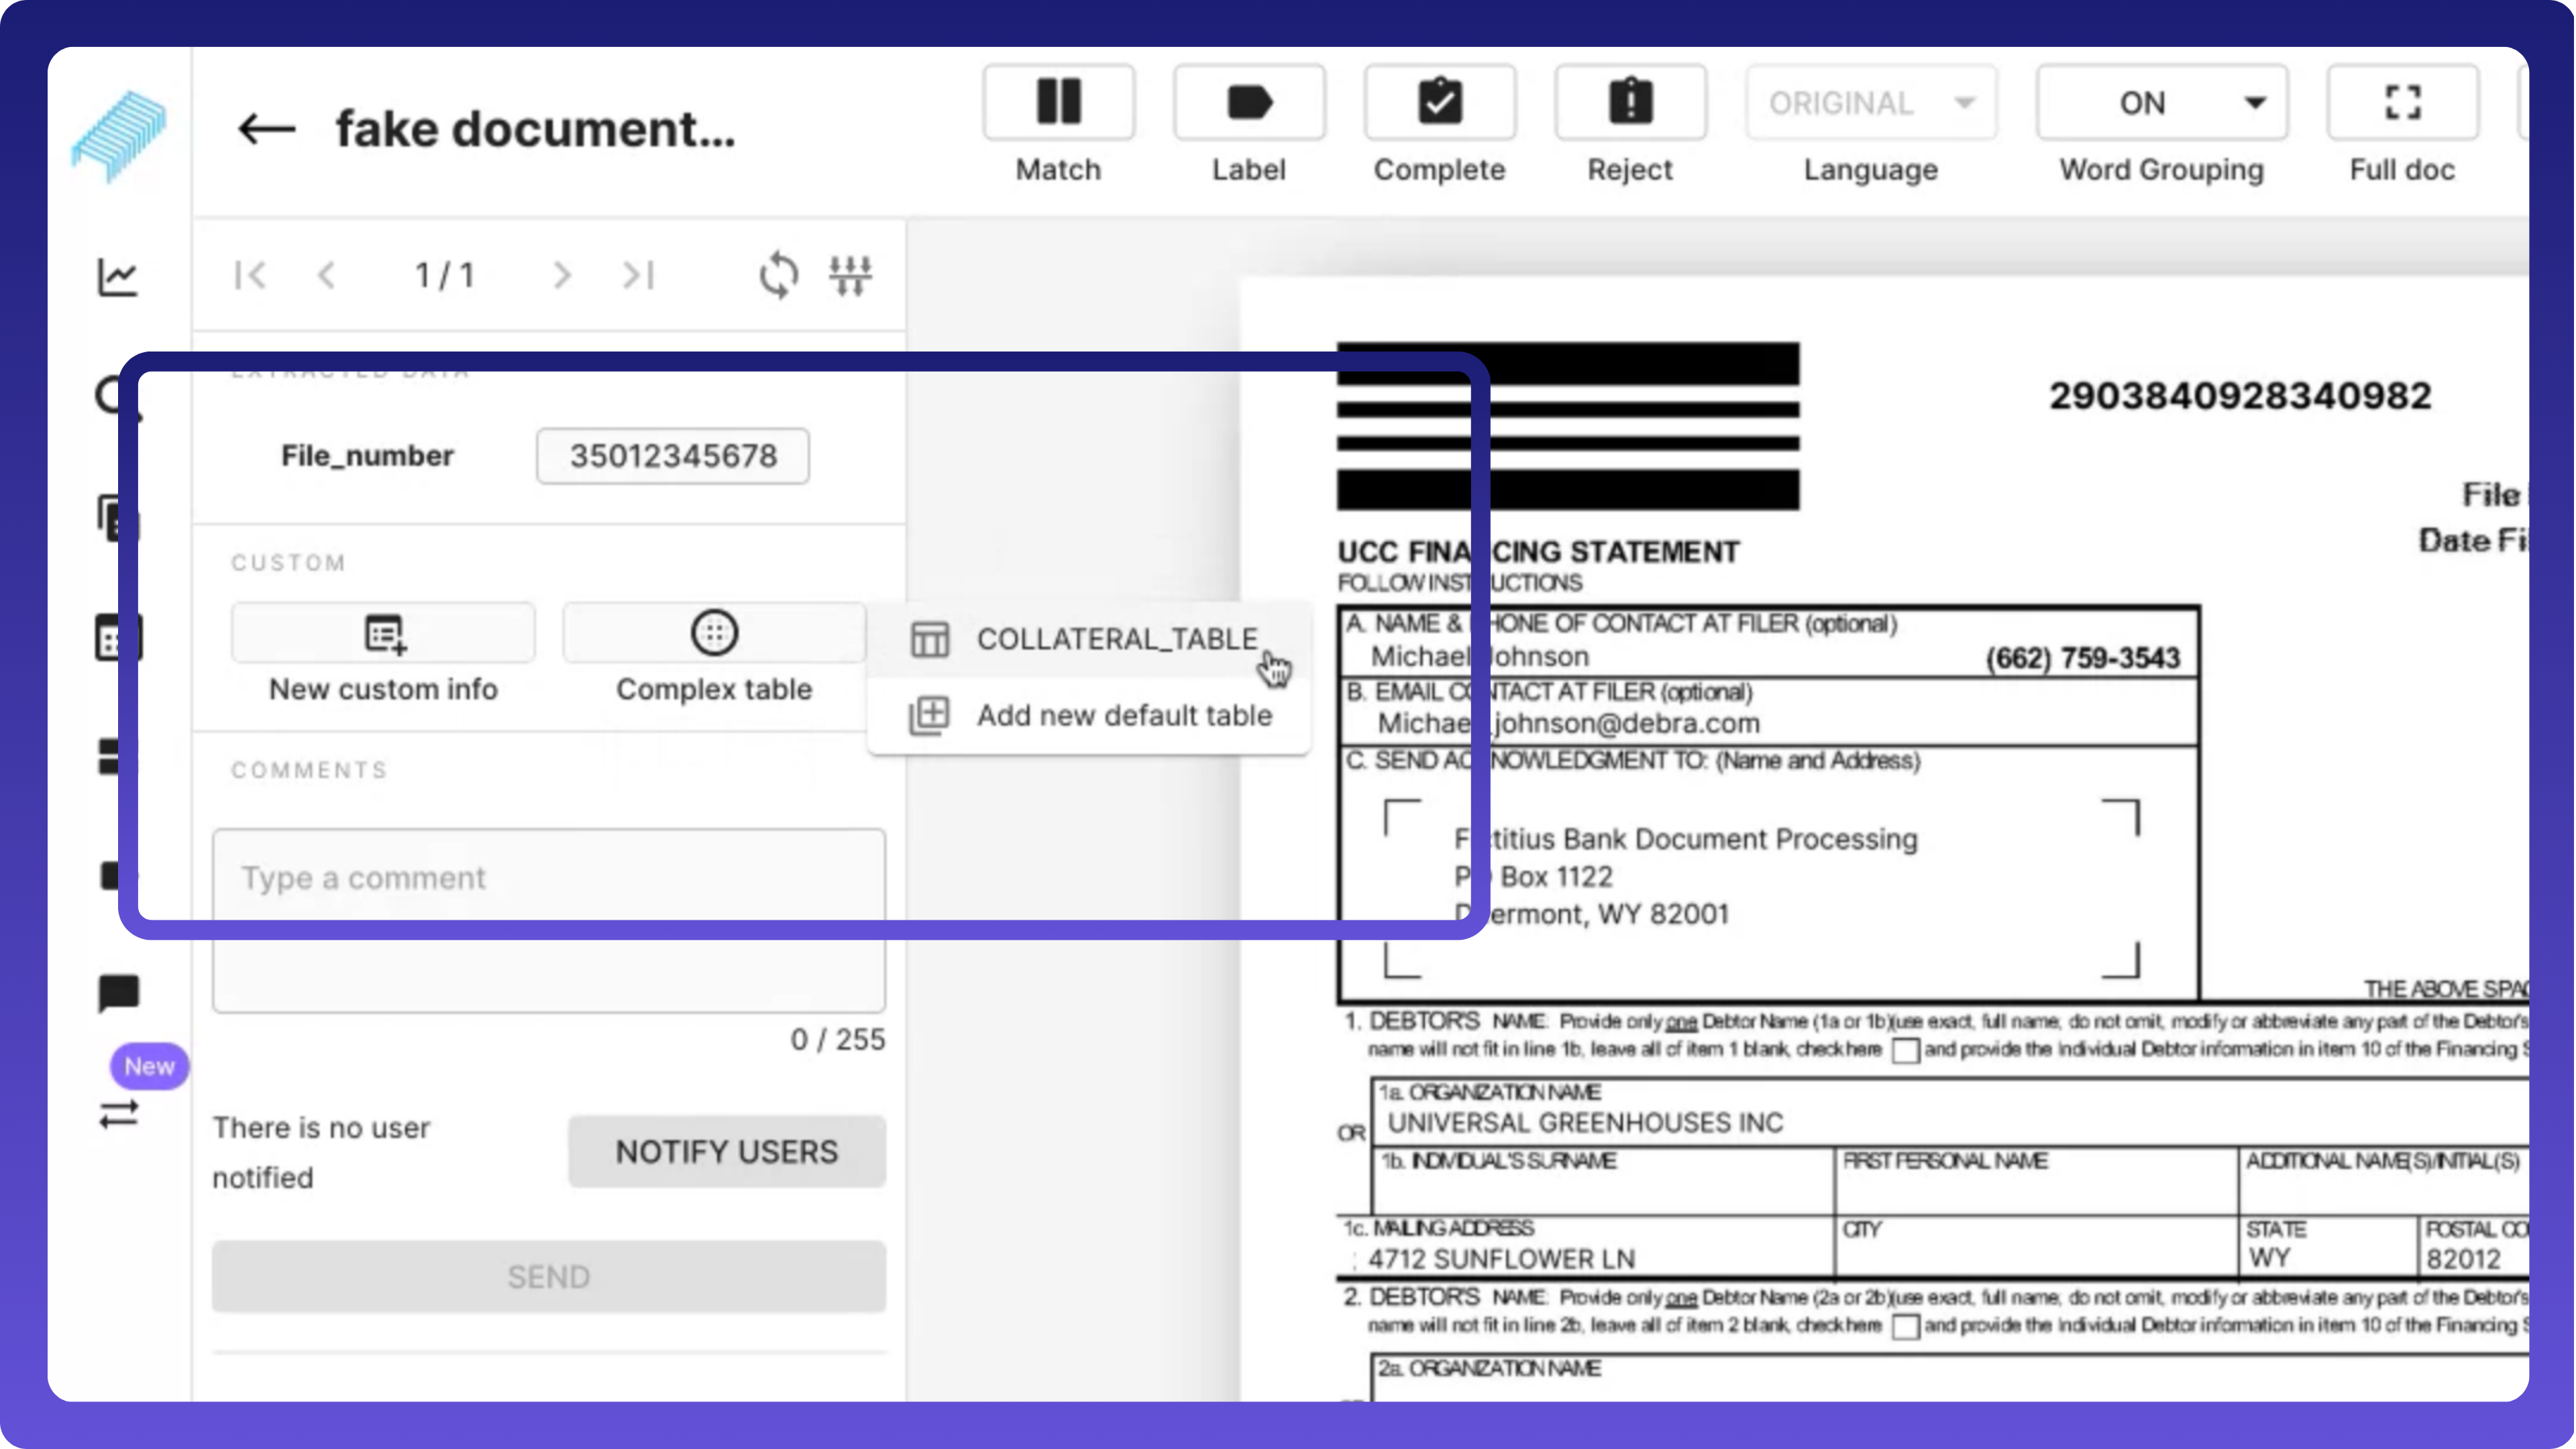Reject the document via clipboard-alert icon
This screenshot has height=1449, width=2576.
pos(1630,103)
